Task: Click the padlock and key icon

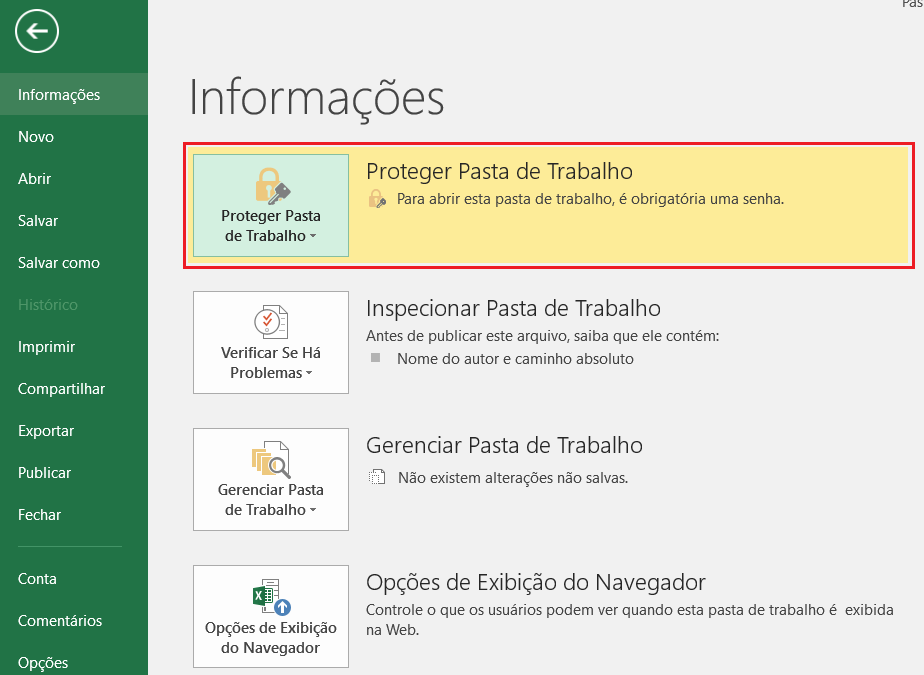Action: pyautogui.click(x=271, y=185)
